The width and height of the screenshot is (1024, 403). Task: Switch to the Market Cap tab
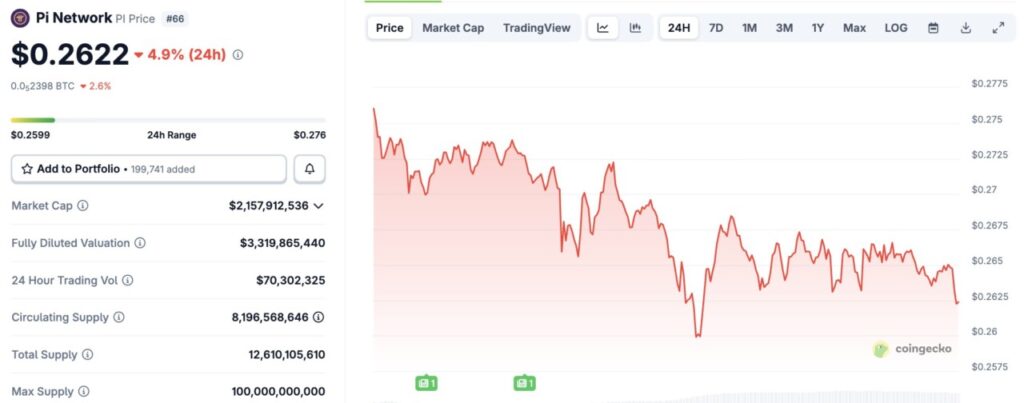pyautogui.click(x=453, y=28)
